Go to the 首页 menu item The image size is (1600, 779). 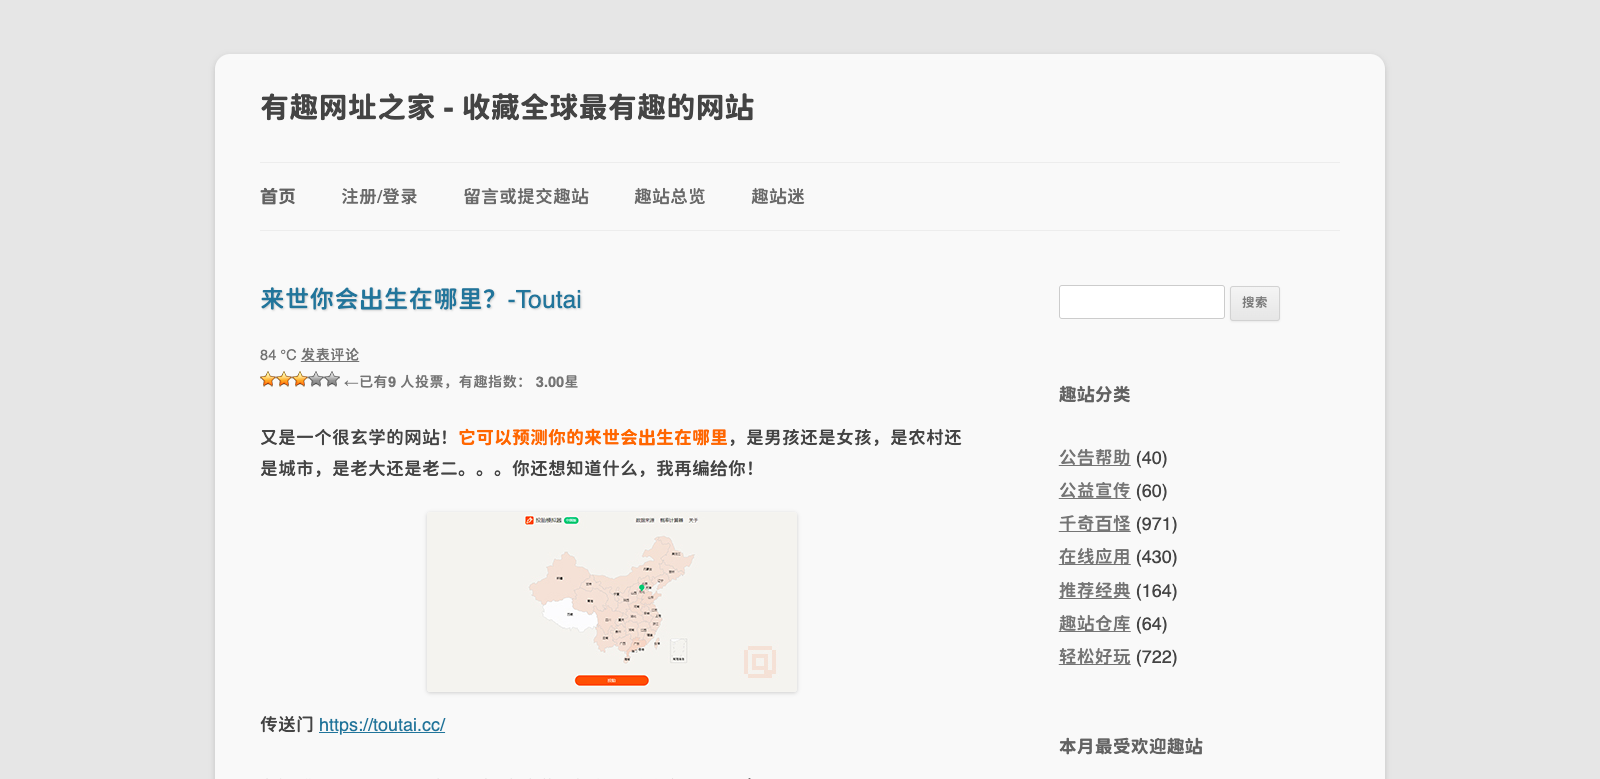pyautogui.click(x=277, y=197)
